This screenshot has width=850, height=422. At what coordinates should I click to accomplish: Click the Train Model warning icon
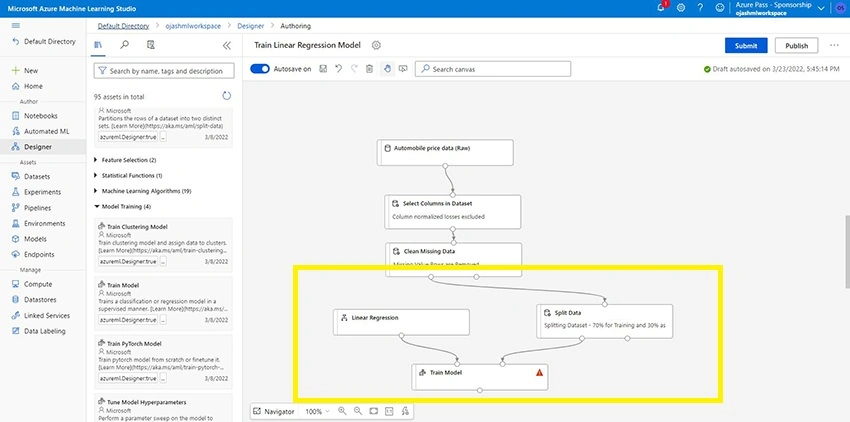pyautogui.click(x=539, y=373)
